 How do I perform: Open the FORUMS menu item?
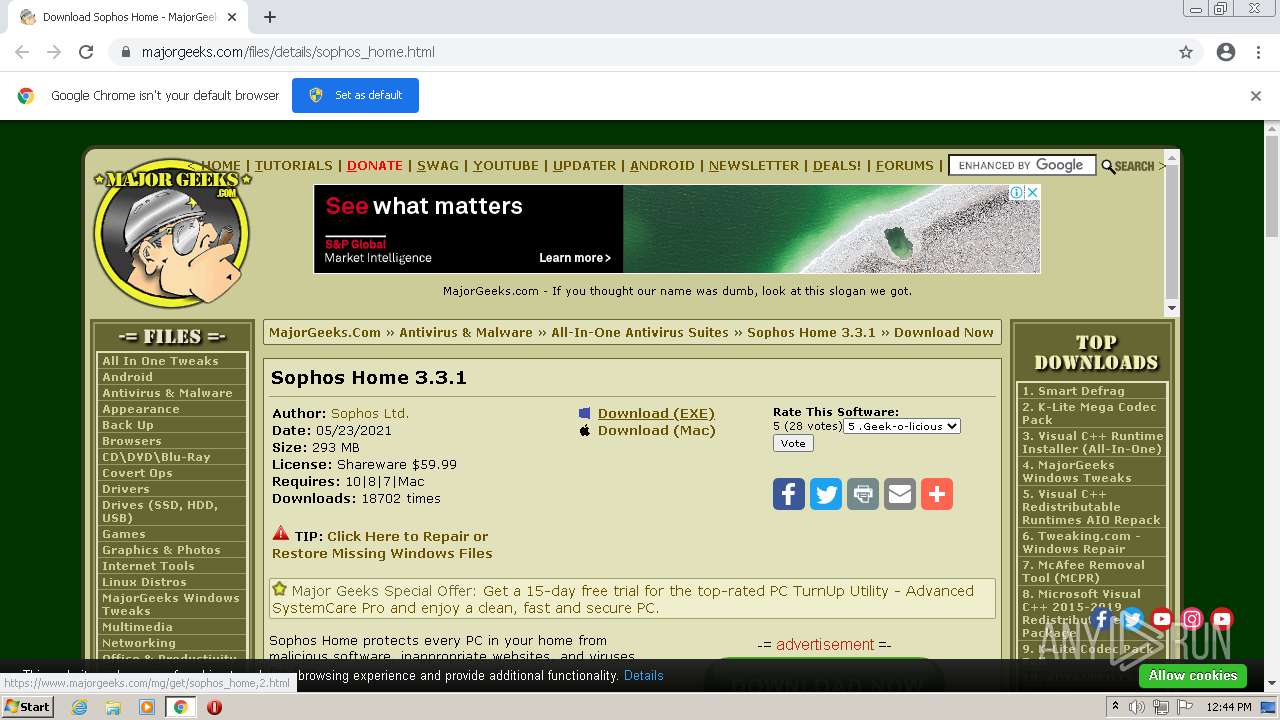coord(905,166)
